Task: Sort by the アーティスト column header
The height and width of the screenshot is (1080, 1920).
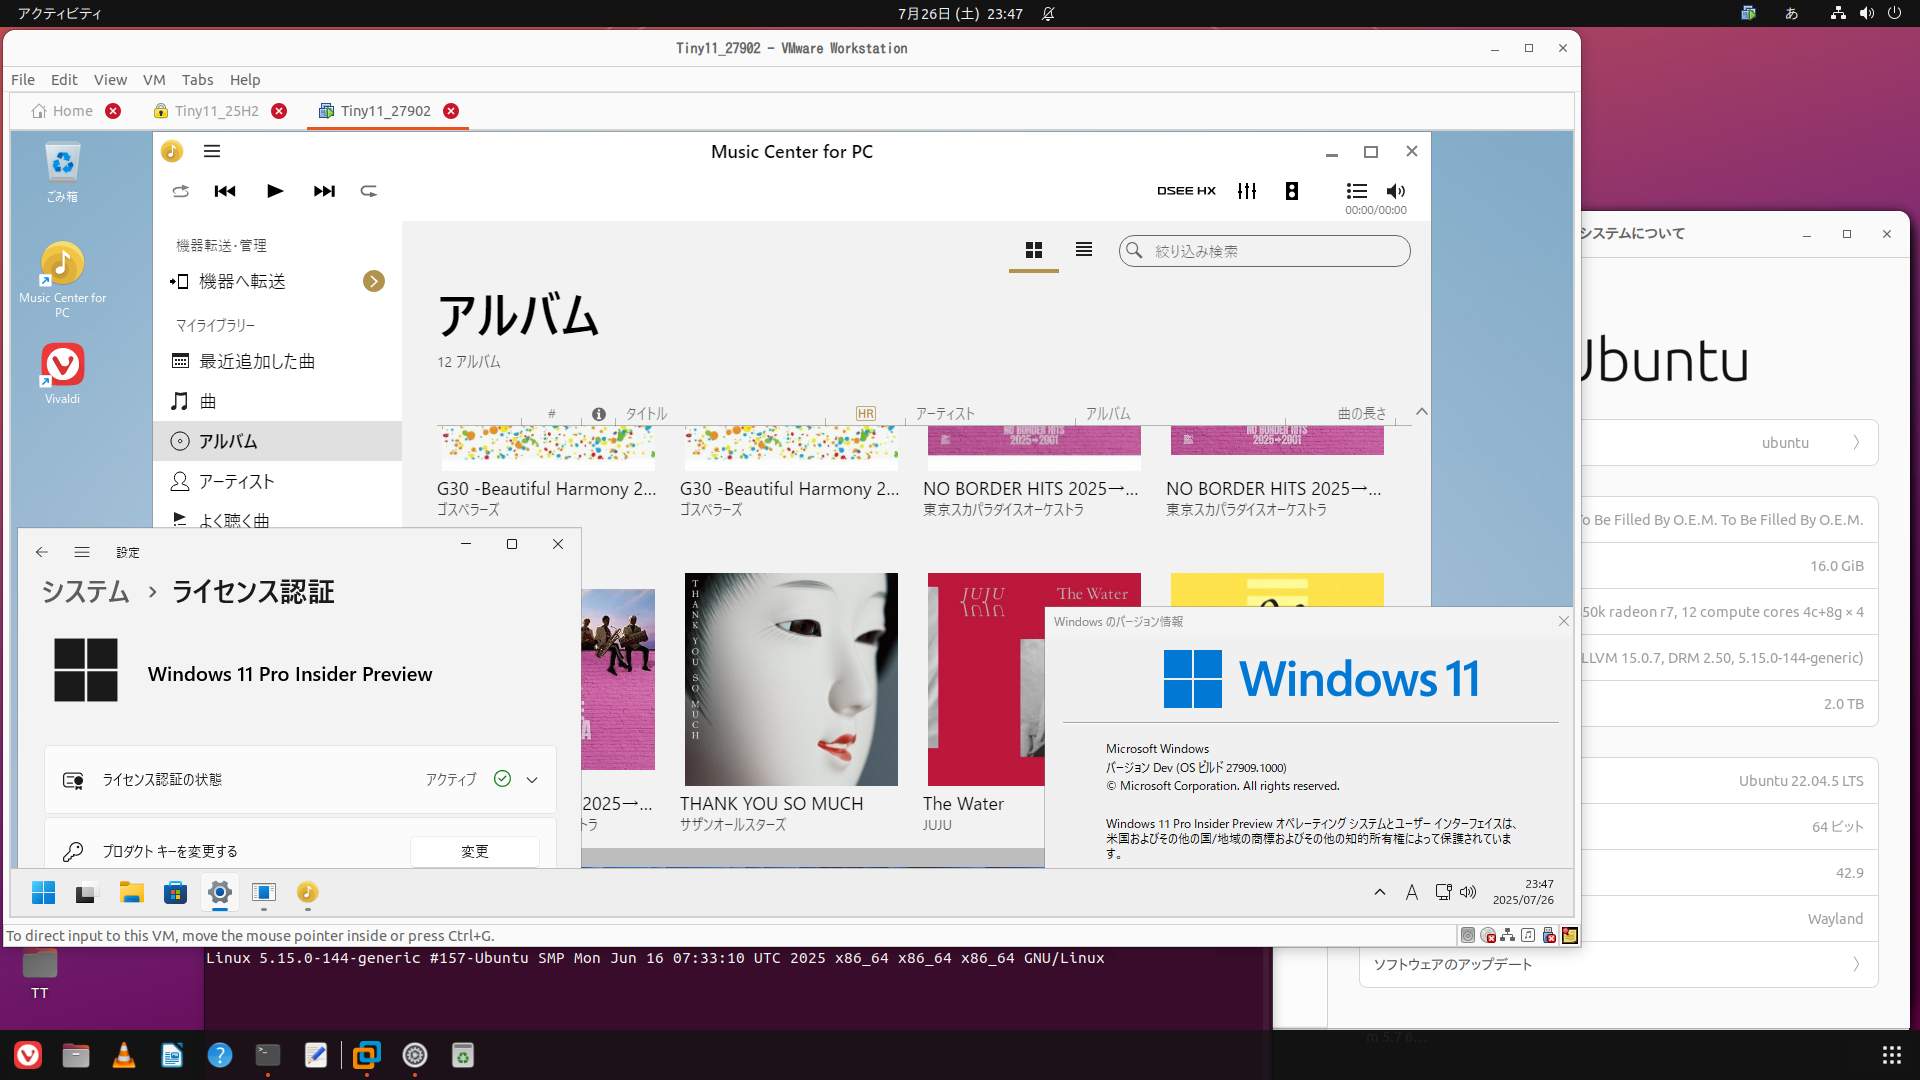Action: pyautogui.click(x=945, y=413)
